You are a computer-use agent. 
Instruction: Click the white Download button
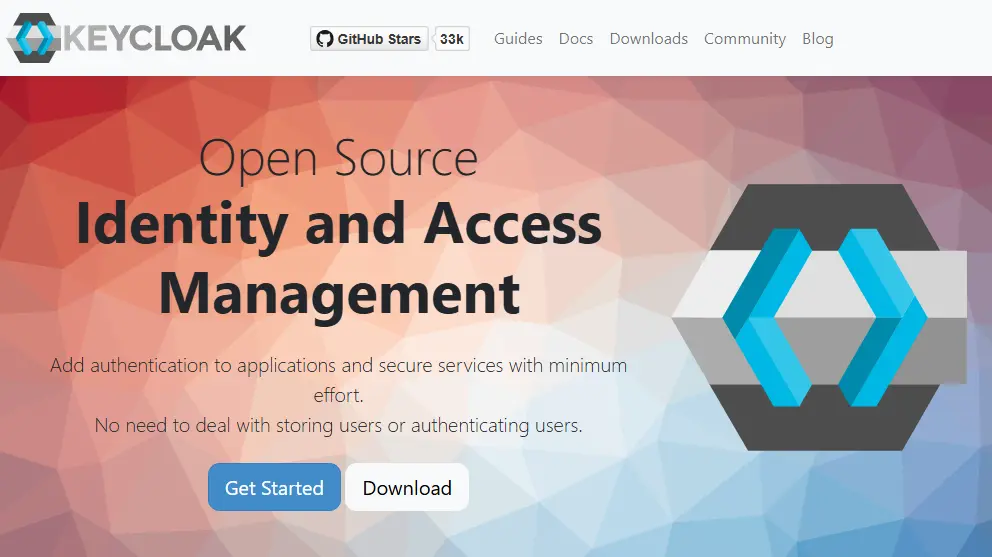(407, 487)
